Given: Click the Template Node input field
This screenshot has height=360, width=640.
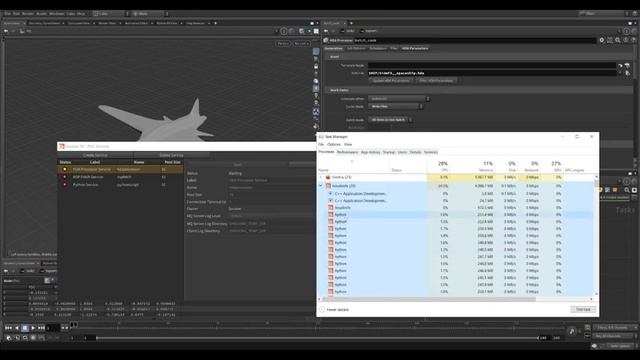Looking at the screenshot, I should (492, 65).
